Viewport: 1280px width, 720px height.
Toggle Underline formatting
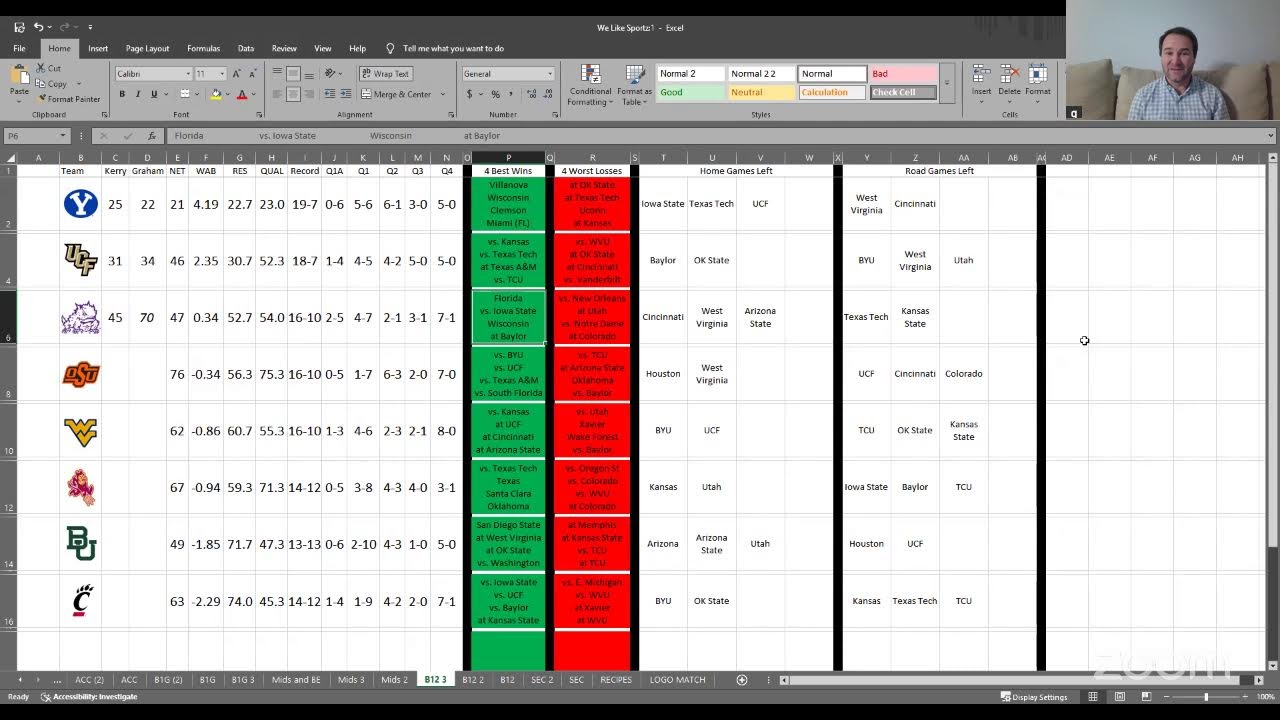(154, 94)
